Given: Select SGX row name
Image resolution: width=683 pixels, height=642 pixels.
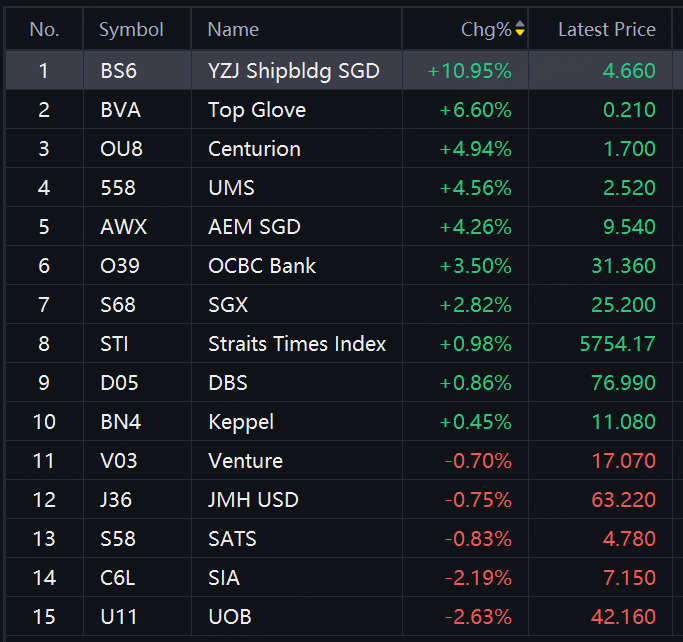Looking at the screenshot, I should [x=228, y=305].
